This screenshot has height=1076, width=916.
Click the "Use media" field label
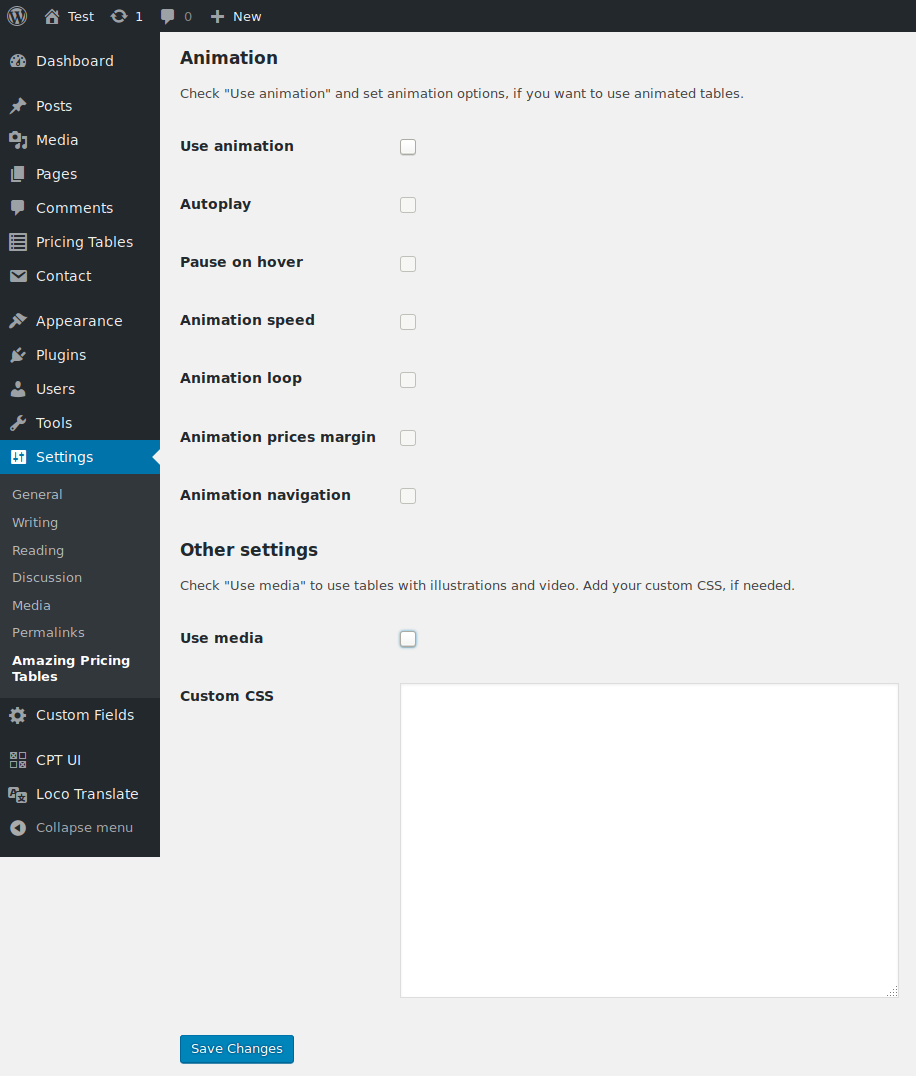pyautogui.click(x=222, y=638)
